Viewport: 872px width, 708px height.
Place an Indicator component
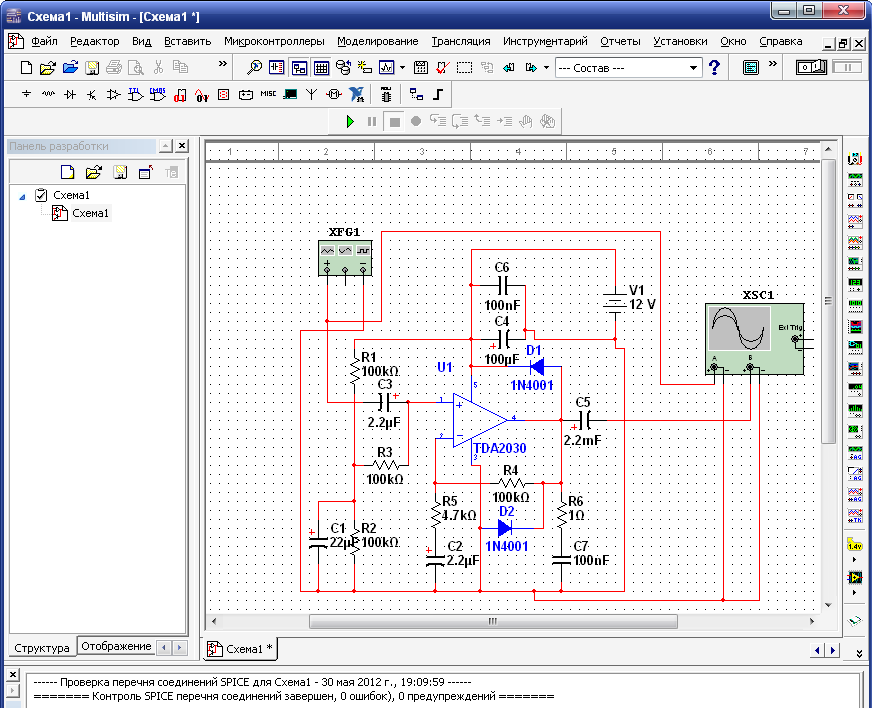(224, 95)
